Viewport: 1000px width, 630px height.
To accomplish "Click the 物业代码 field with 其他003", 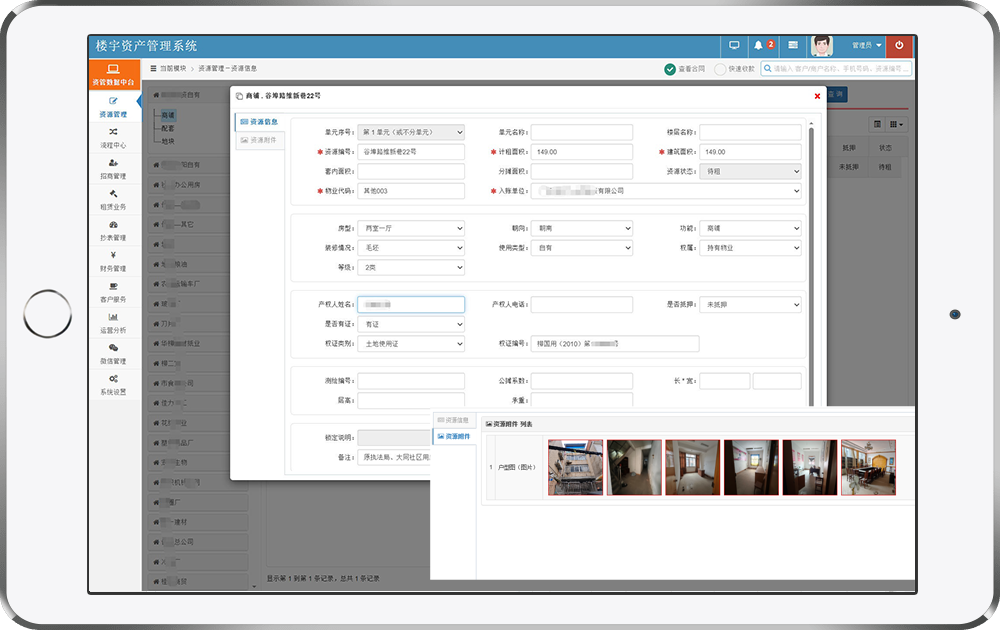I will click(411, 191).
